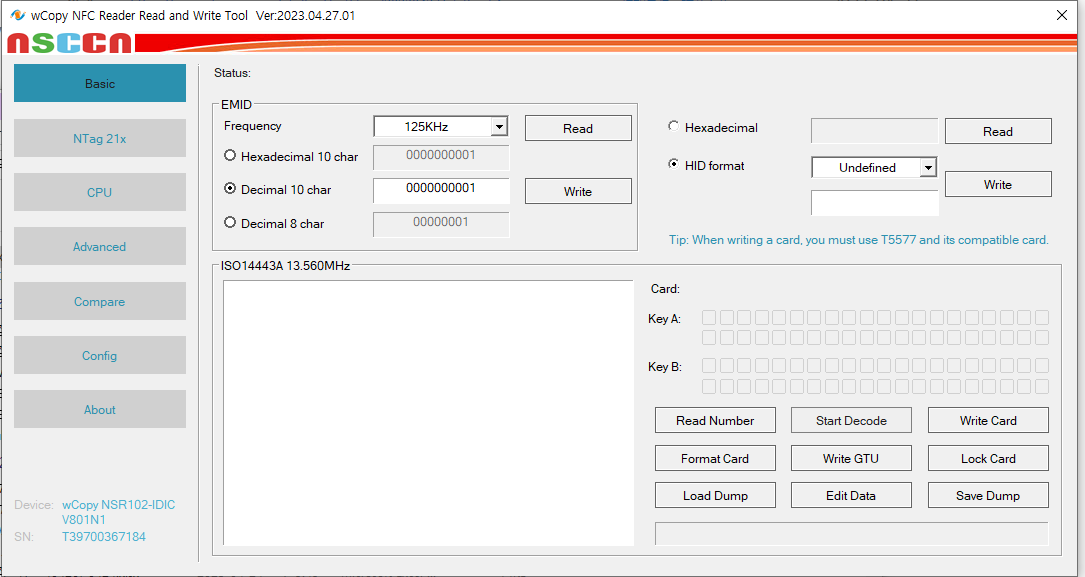Close the wCopy window
The width and height of the screenshot is (1085, 577).
(x=1061, y=15)
